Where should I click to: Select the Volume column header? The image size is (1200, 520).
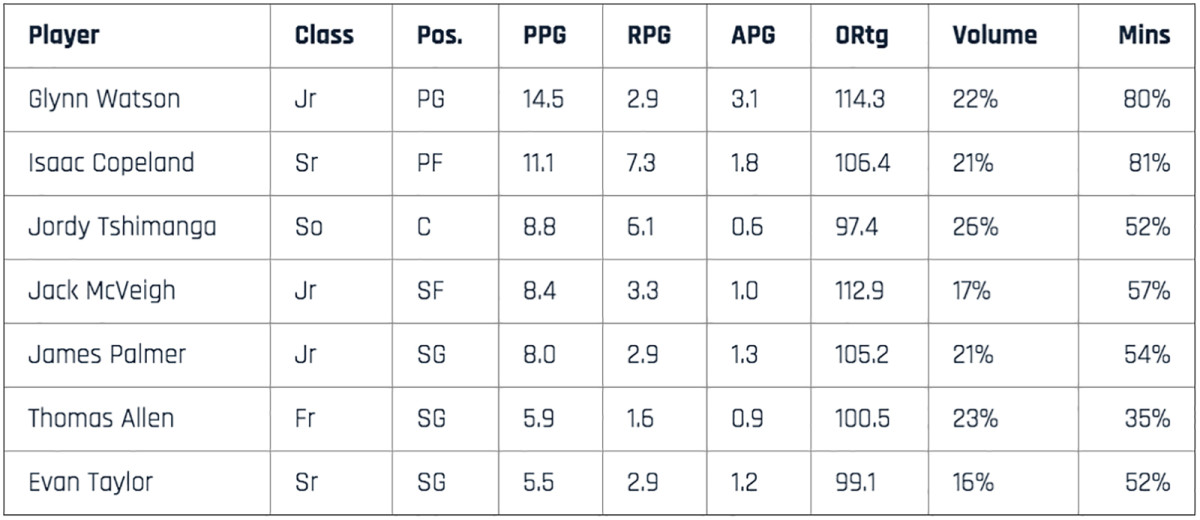(994, 36)
